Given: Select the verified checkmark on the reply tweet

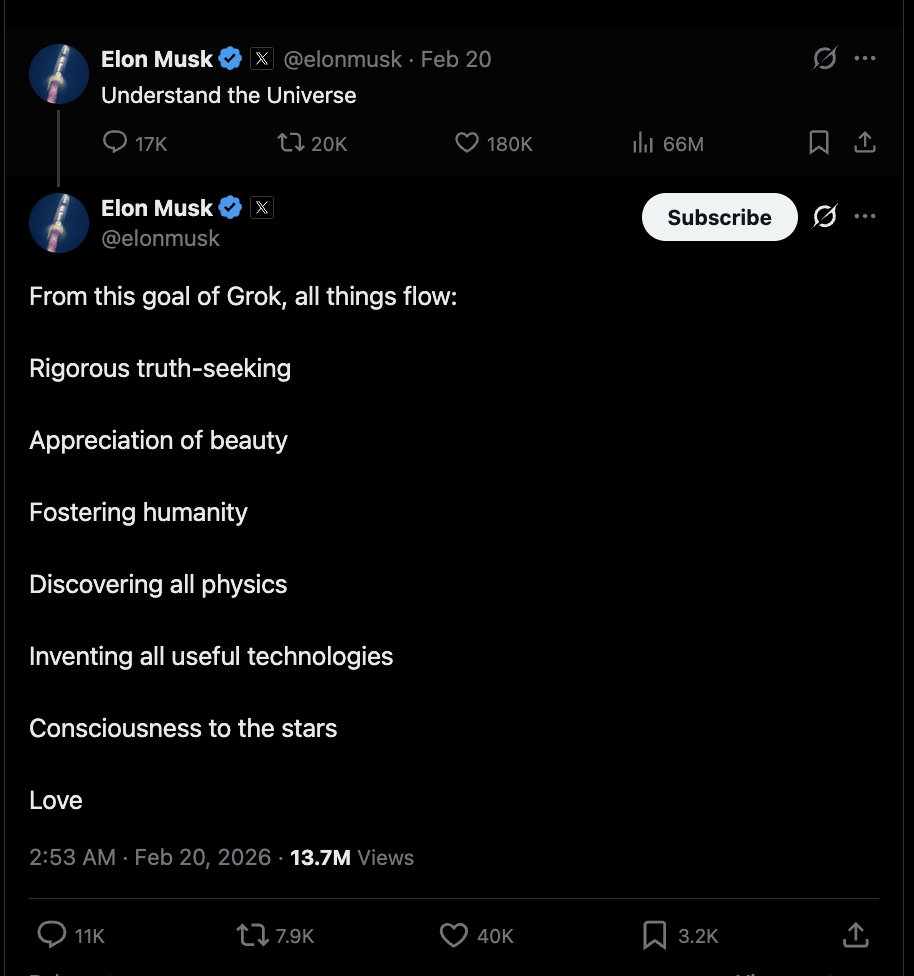Looking at the screenshot, I should click(230, 208).
